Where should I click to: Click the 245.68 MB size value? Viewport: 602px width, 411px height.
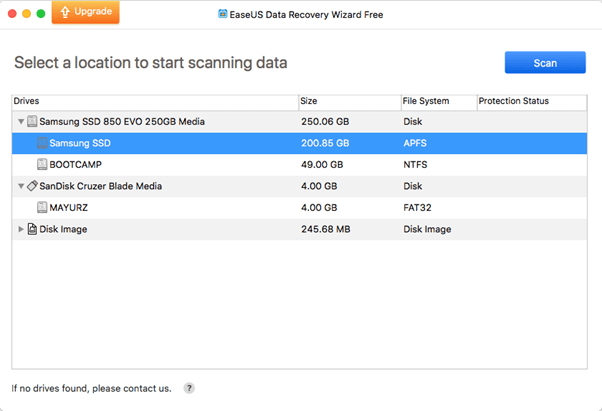click(x=326, y=229)
